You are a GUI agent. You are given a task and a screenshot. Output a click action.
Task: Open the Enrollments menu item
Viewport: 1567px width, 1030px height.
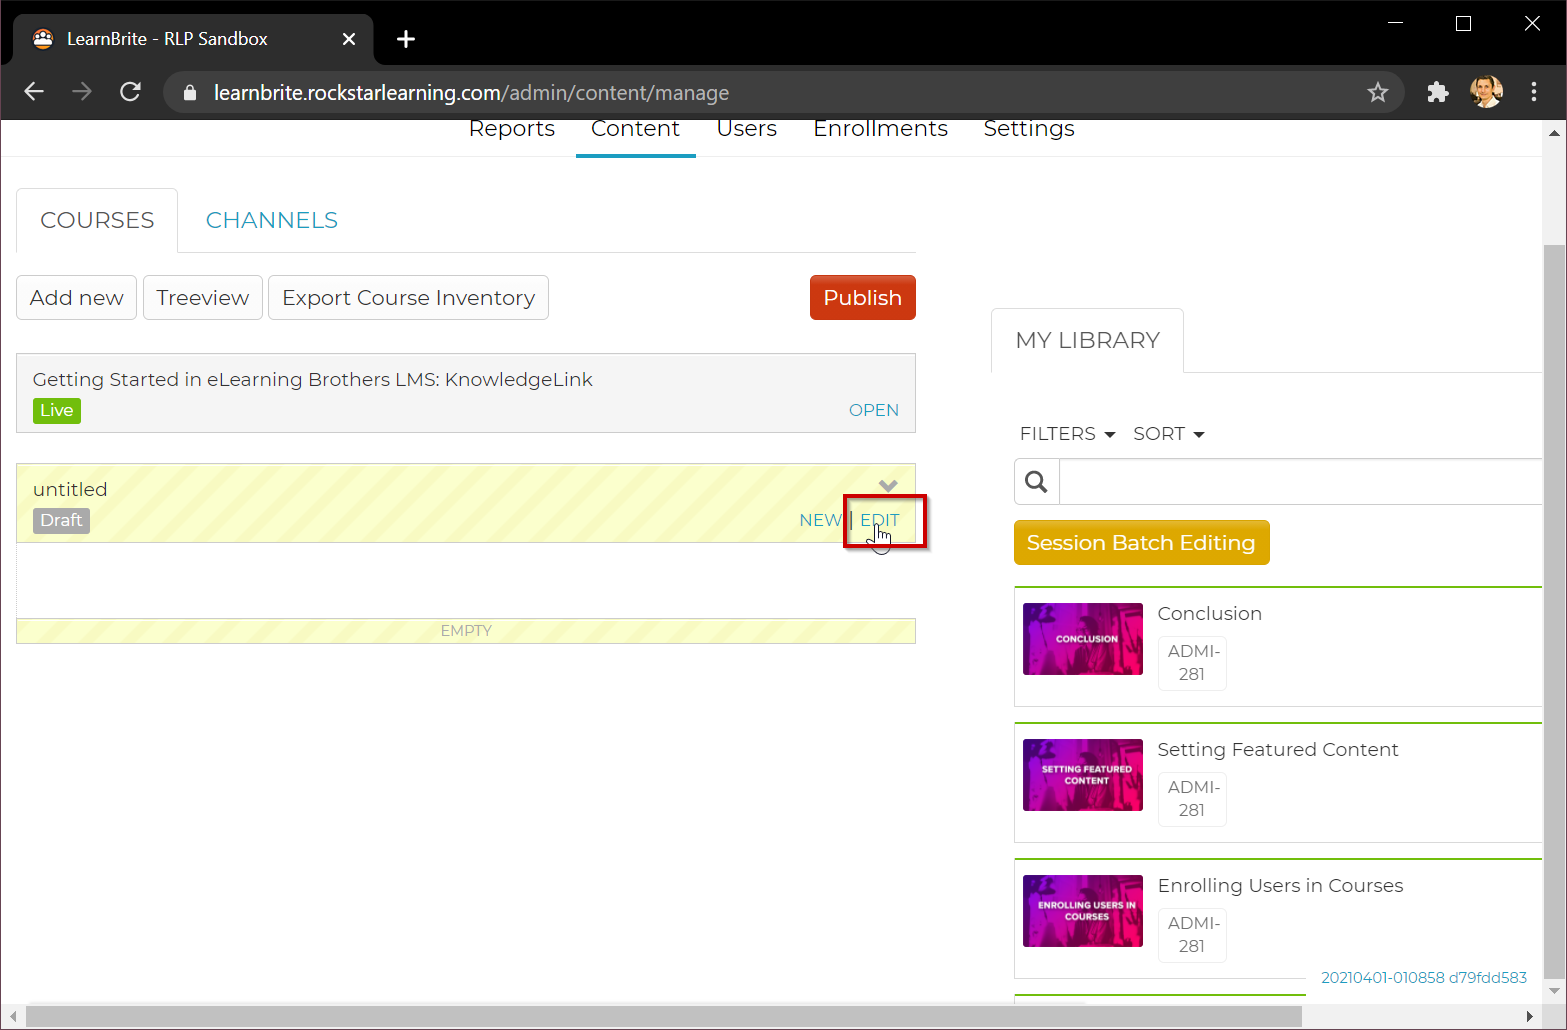(880, 129)
